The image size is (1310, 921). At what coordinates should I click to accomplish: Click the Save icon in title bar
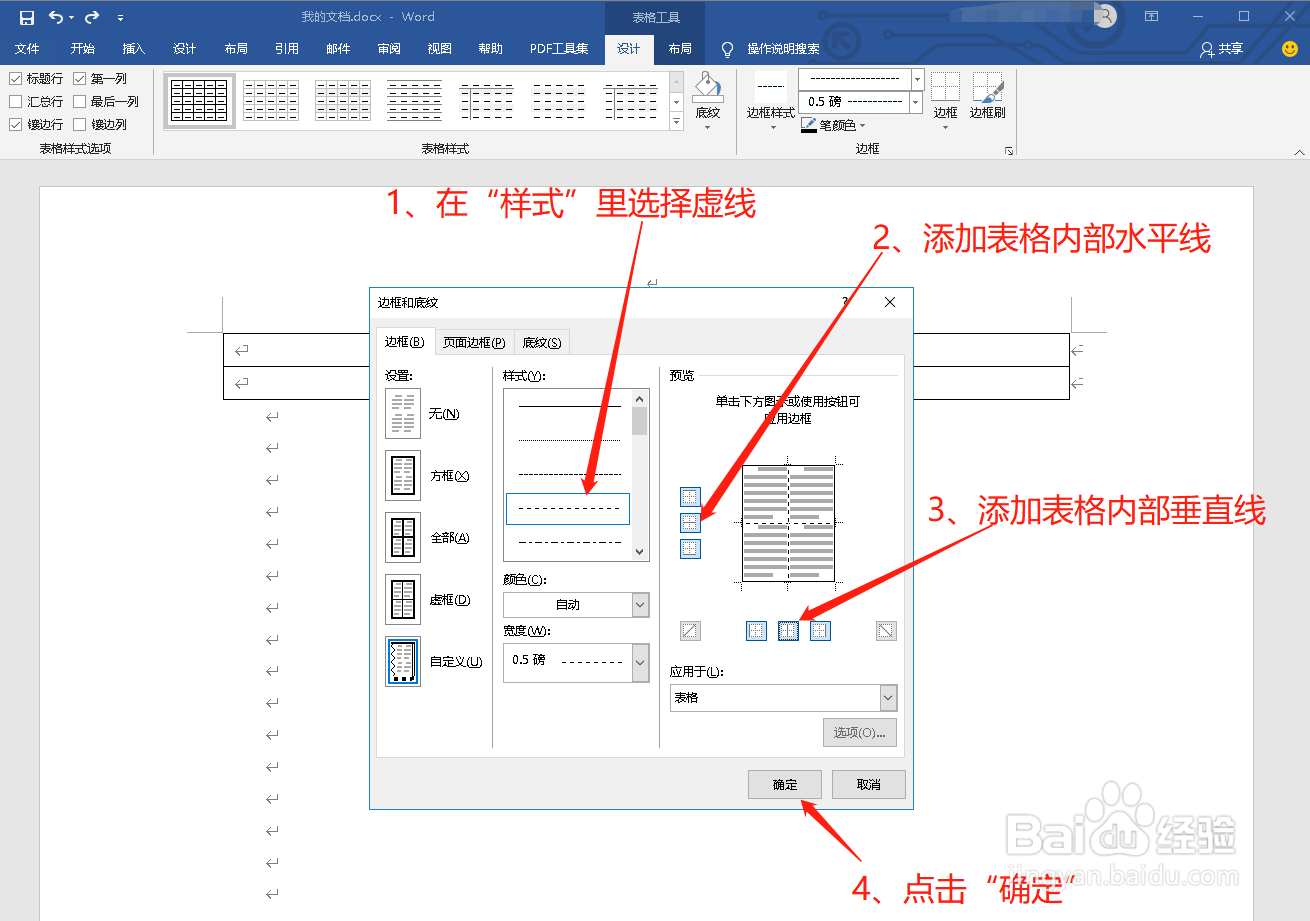coord(27,17)
